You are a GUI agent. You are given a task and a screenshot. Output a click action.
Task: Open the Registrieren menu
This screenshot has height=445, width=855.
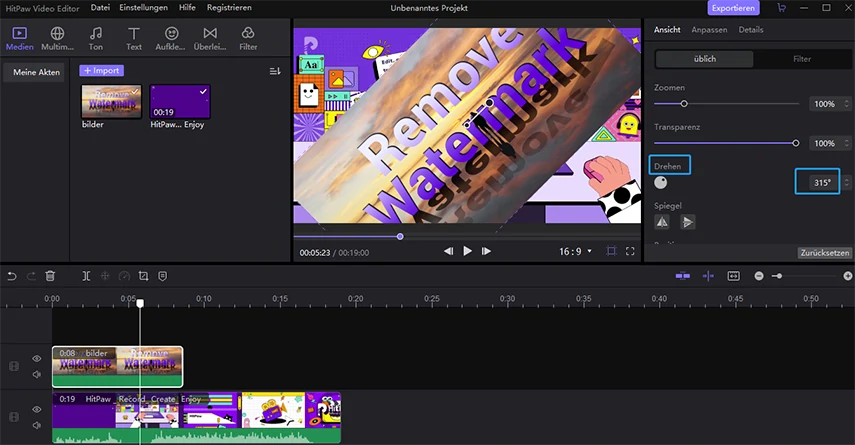229,8
